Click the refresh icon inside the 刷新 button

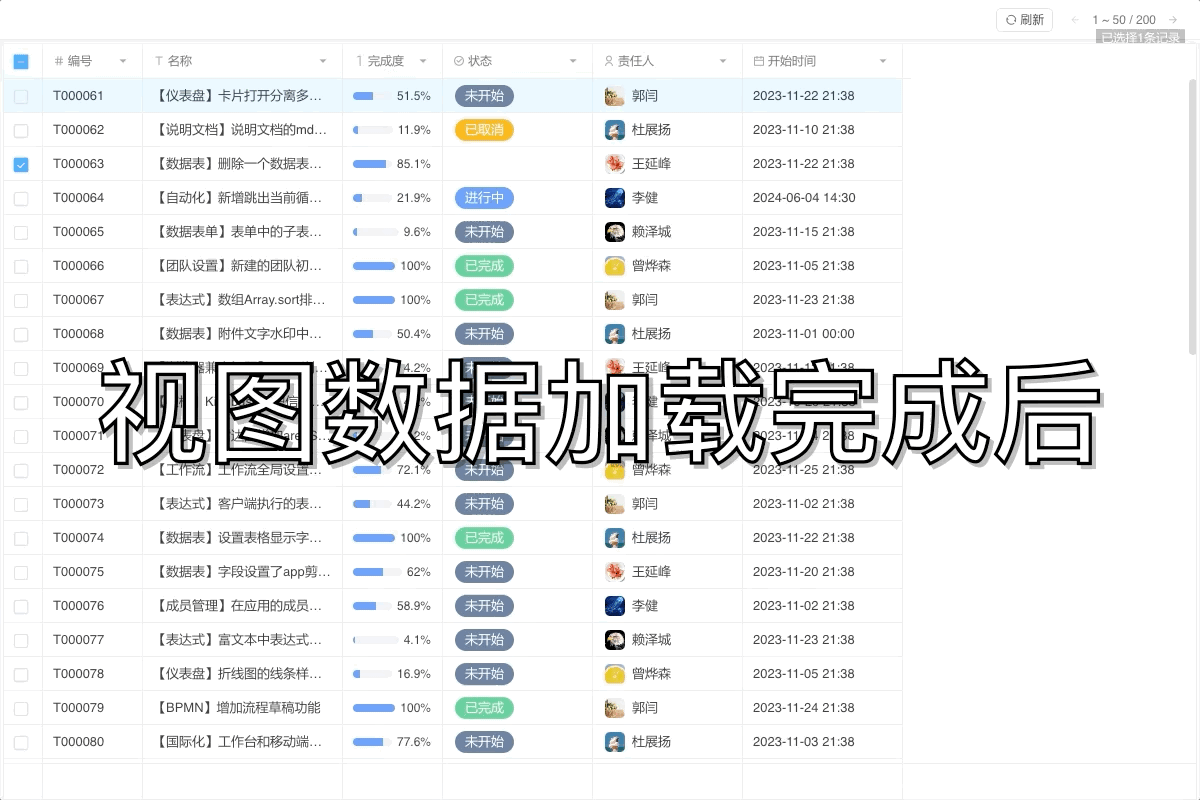tap(1014, 19)
